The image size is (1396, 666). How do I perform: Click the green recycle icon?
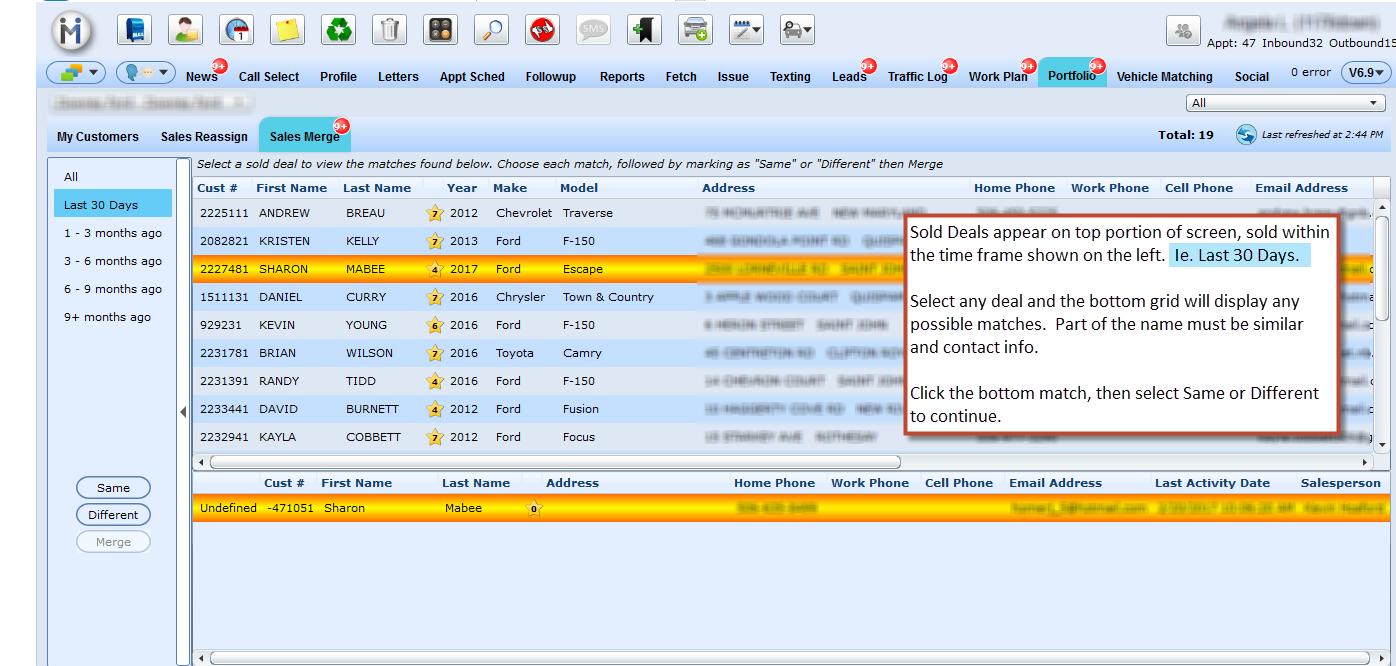[x=338, y=30]
